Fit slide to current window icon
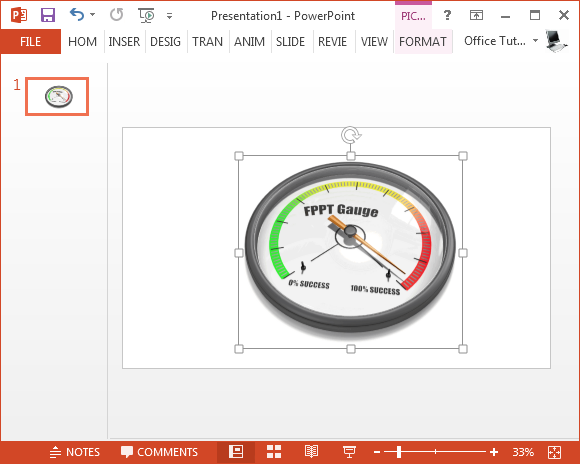Viewport: 580px width, 464px height. 554,452
